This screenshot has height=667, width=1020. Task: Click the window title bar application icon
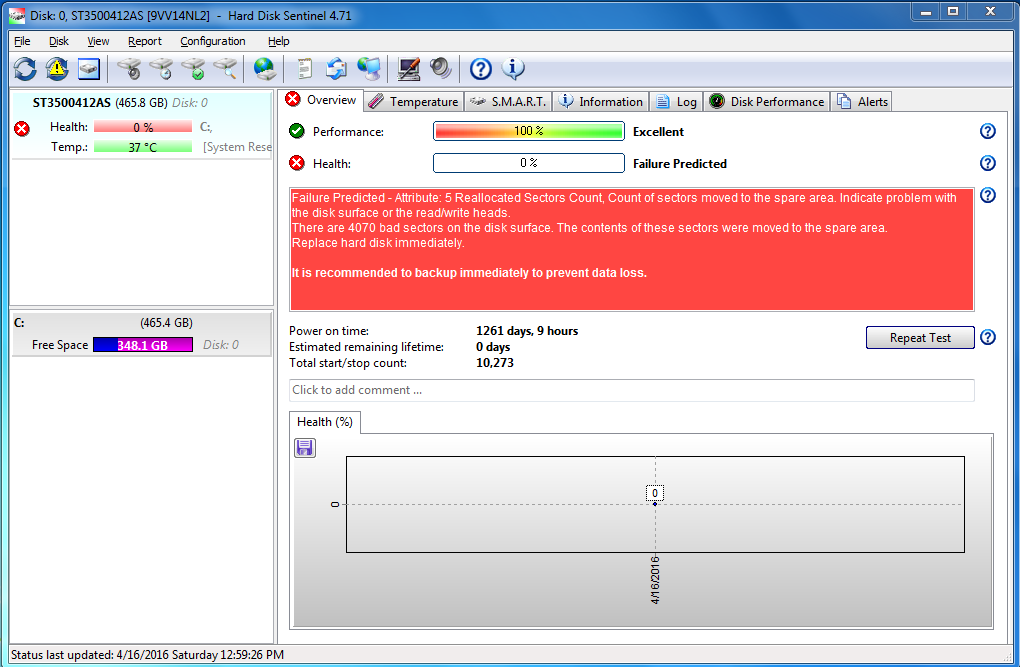(x=18, y=15)
